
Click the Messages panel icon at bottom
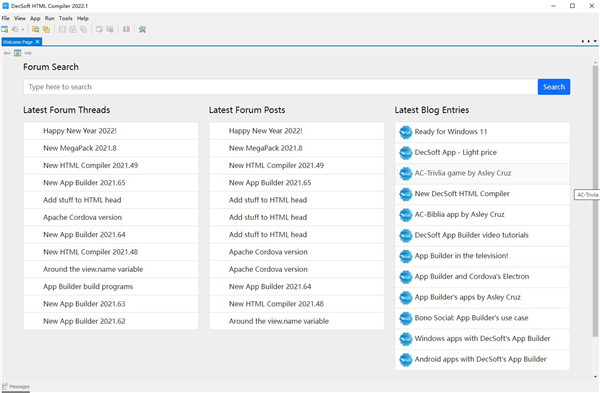pos(5,386)
